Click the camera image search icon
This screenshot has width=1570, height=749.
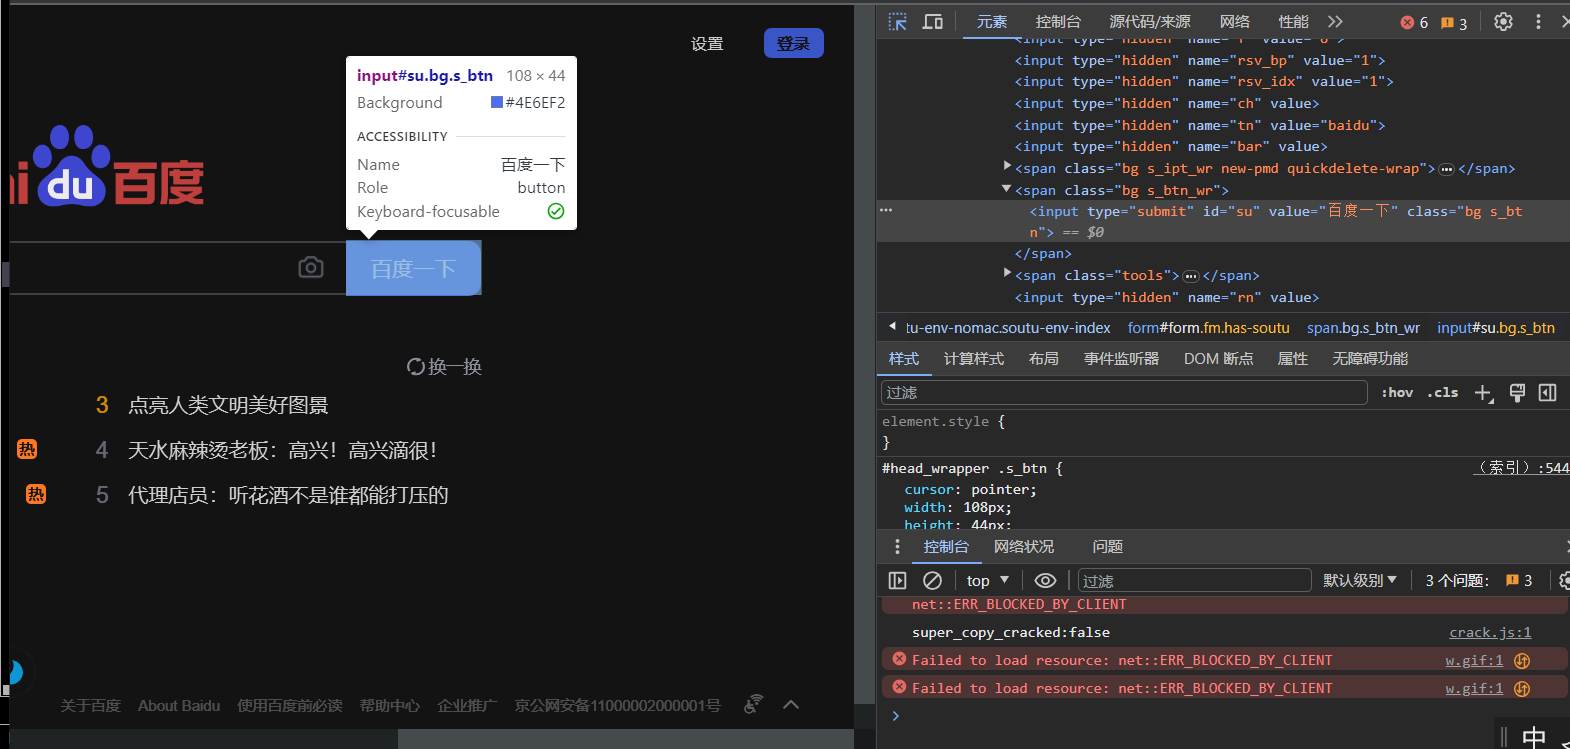[x=311, y=268]
